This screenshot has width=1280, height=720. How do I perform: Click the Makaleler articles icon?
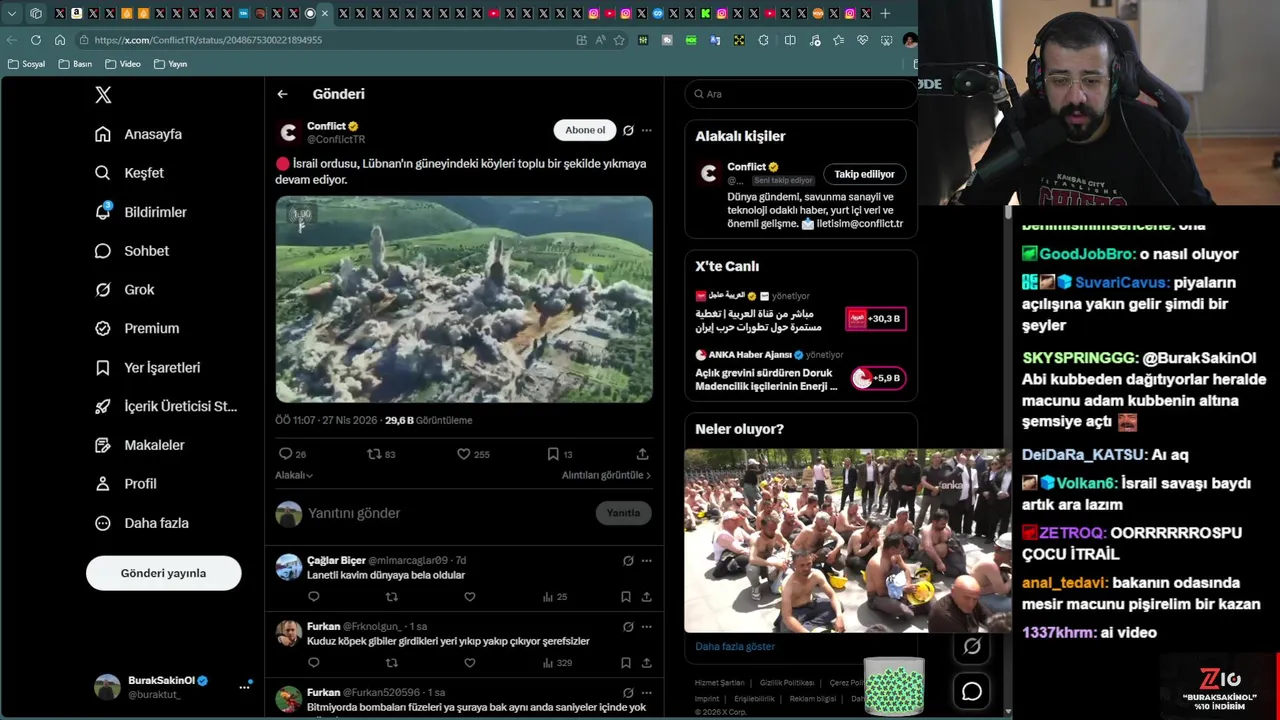click(x=103, y=445)
